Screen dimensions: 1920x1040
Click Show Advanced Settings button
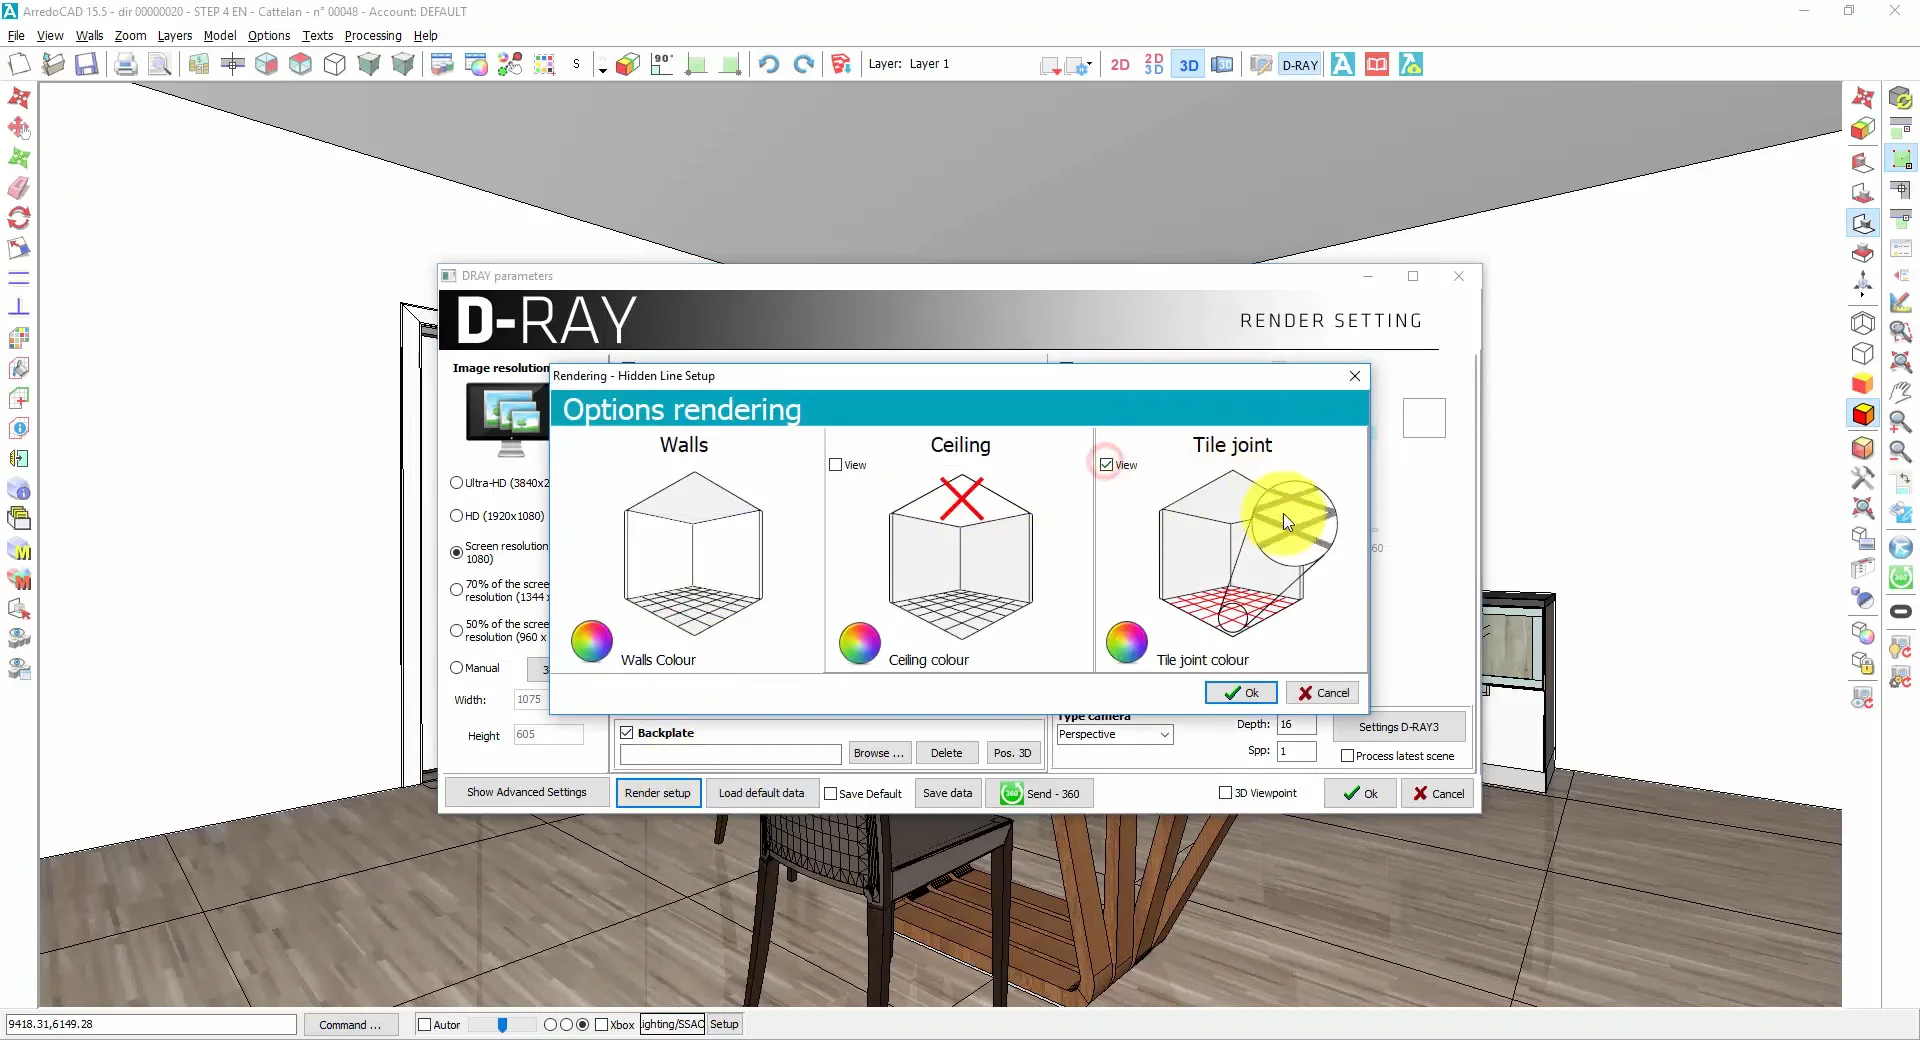[526, 793]
